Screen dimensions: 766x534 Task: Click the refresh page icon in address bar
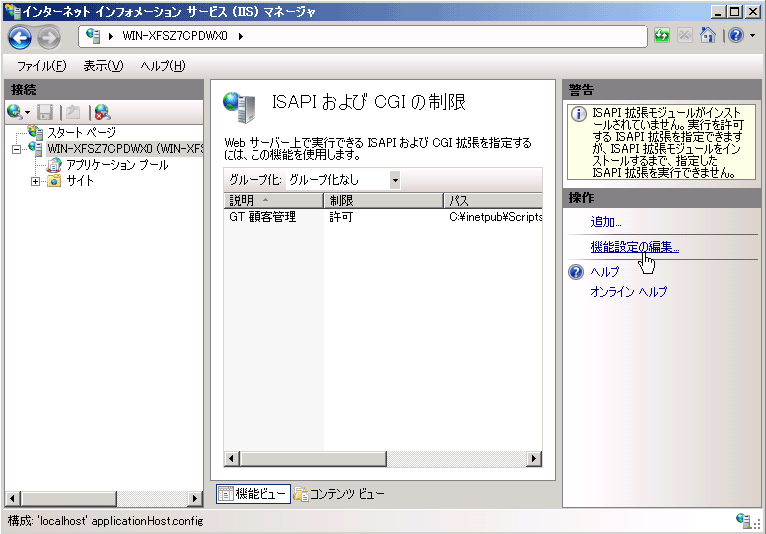[x=662, y=36]
